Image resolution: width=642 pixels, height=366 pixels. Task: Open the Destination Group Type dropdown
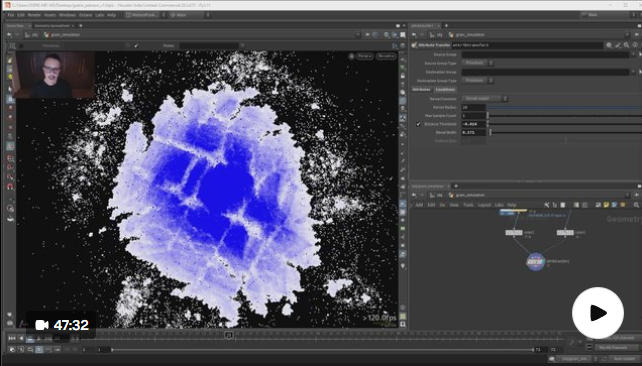[478, 81]
